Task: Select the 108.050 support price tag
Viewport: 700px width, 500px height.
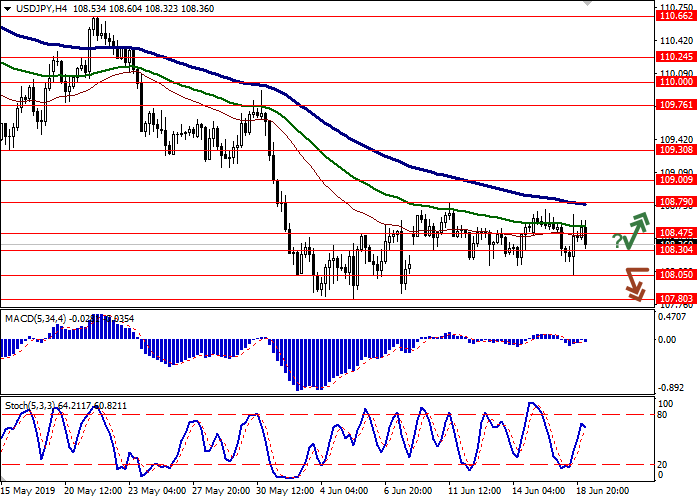Action: point(675,275)
